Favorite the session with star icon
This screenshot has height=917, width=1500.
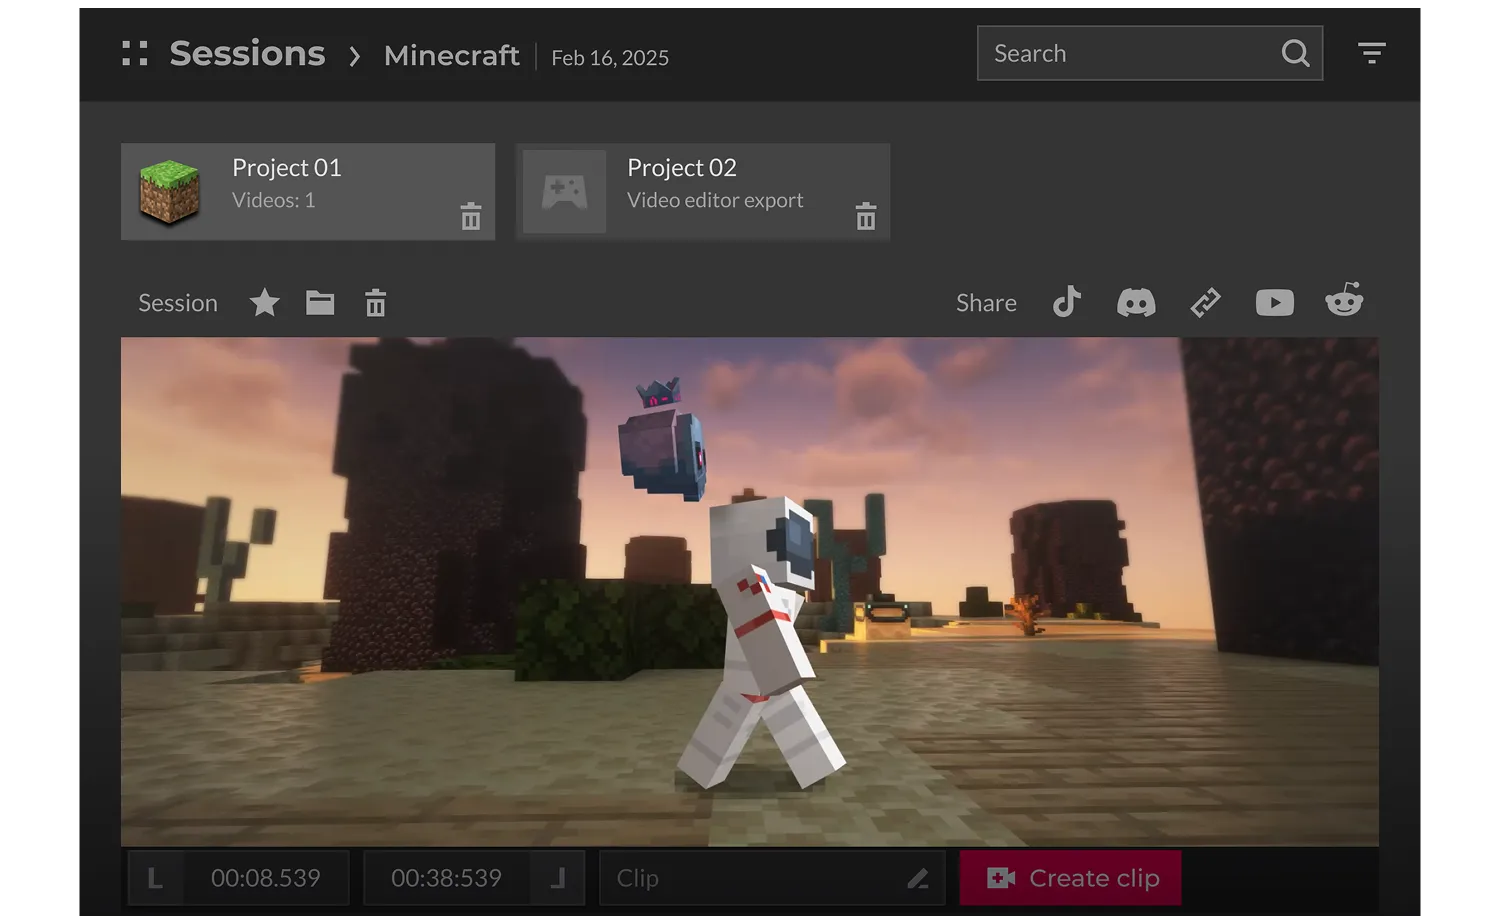[x=264, y=302]
